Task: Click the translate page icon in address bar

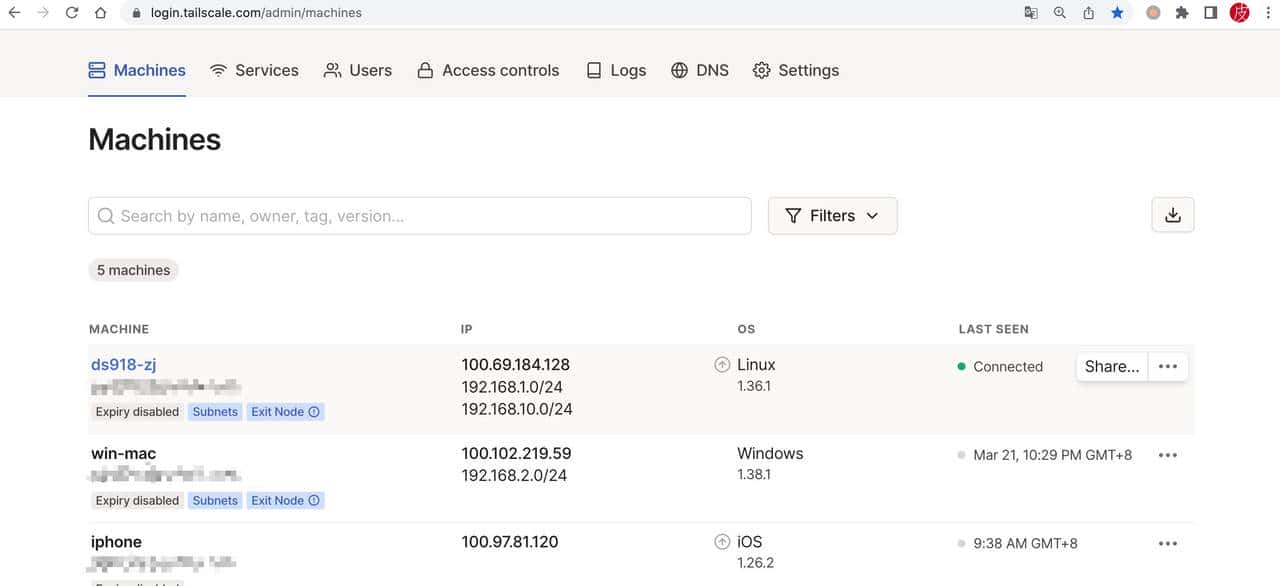Action: 1031,13
